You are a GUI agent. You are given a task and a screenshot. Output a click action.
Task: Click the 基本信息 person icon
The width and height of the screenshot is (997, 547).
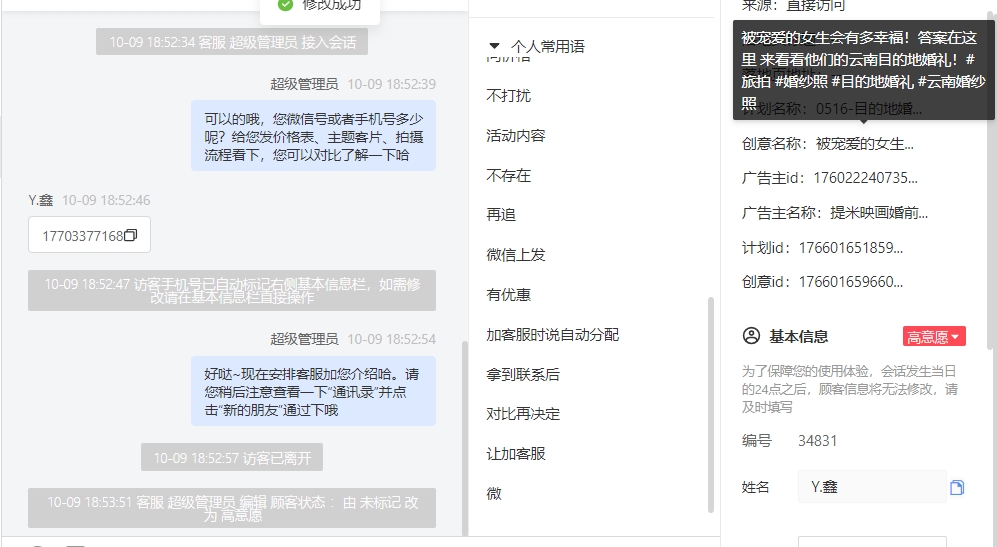pos(751,336)
